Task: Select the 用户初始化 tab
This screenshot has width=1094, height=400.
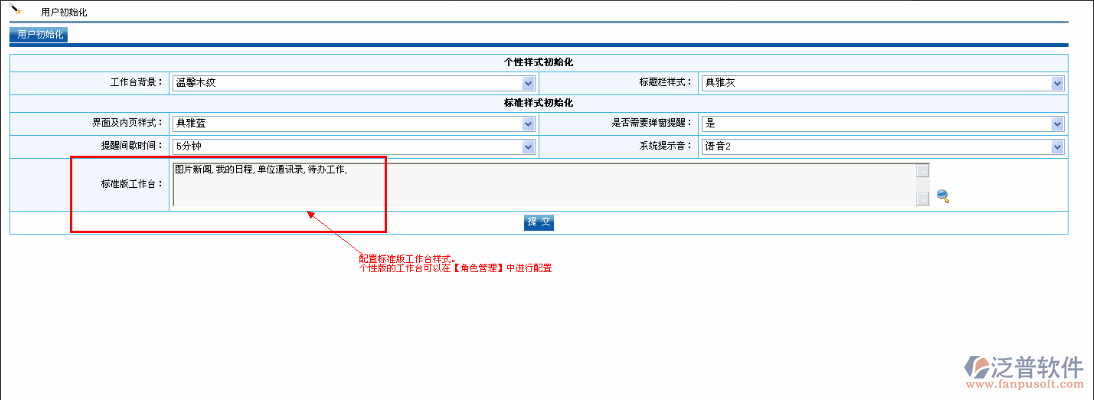Action: tap(39, 35)
